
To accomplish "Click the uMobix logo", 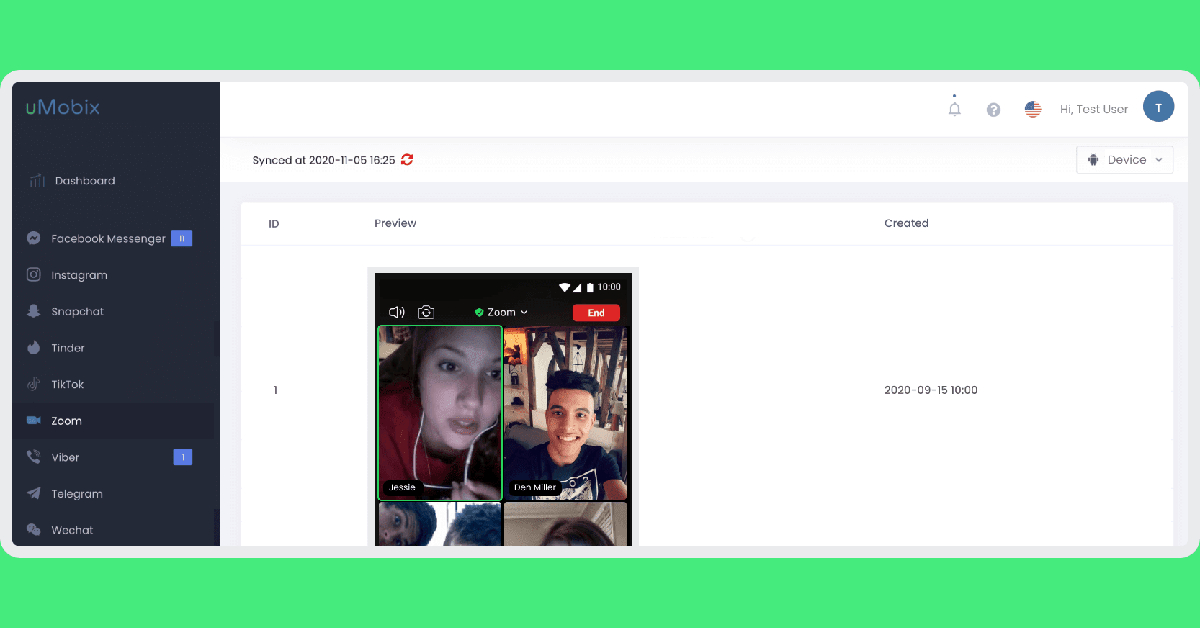I will click(x=63, y=107).
